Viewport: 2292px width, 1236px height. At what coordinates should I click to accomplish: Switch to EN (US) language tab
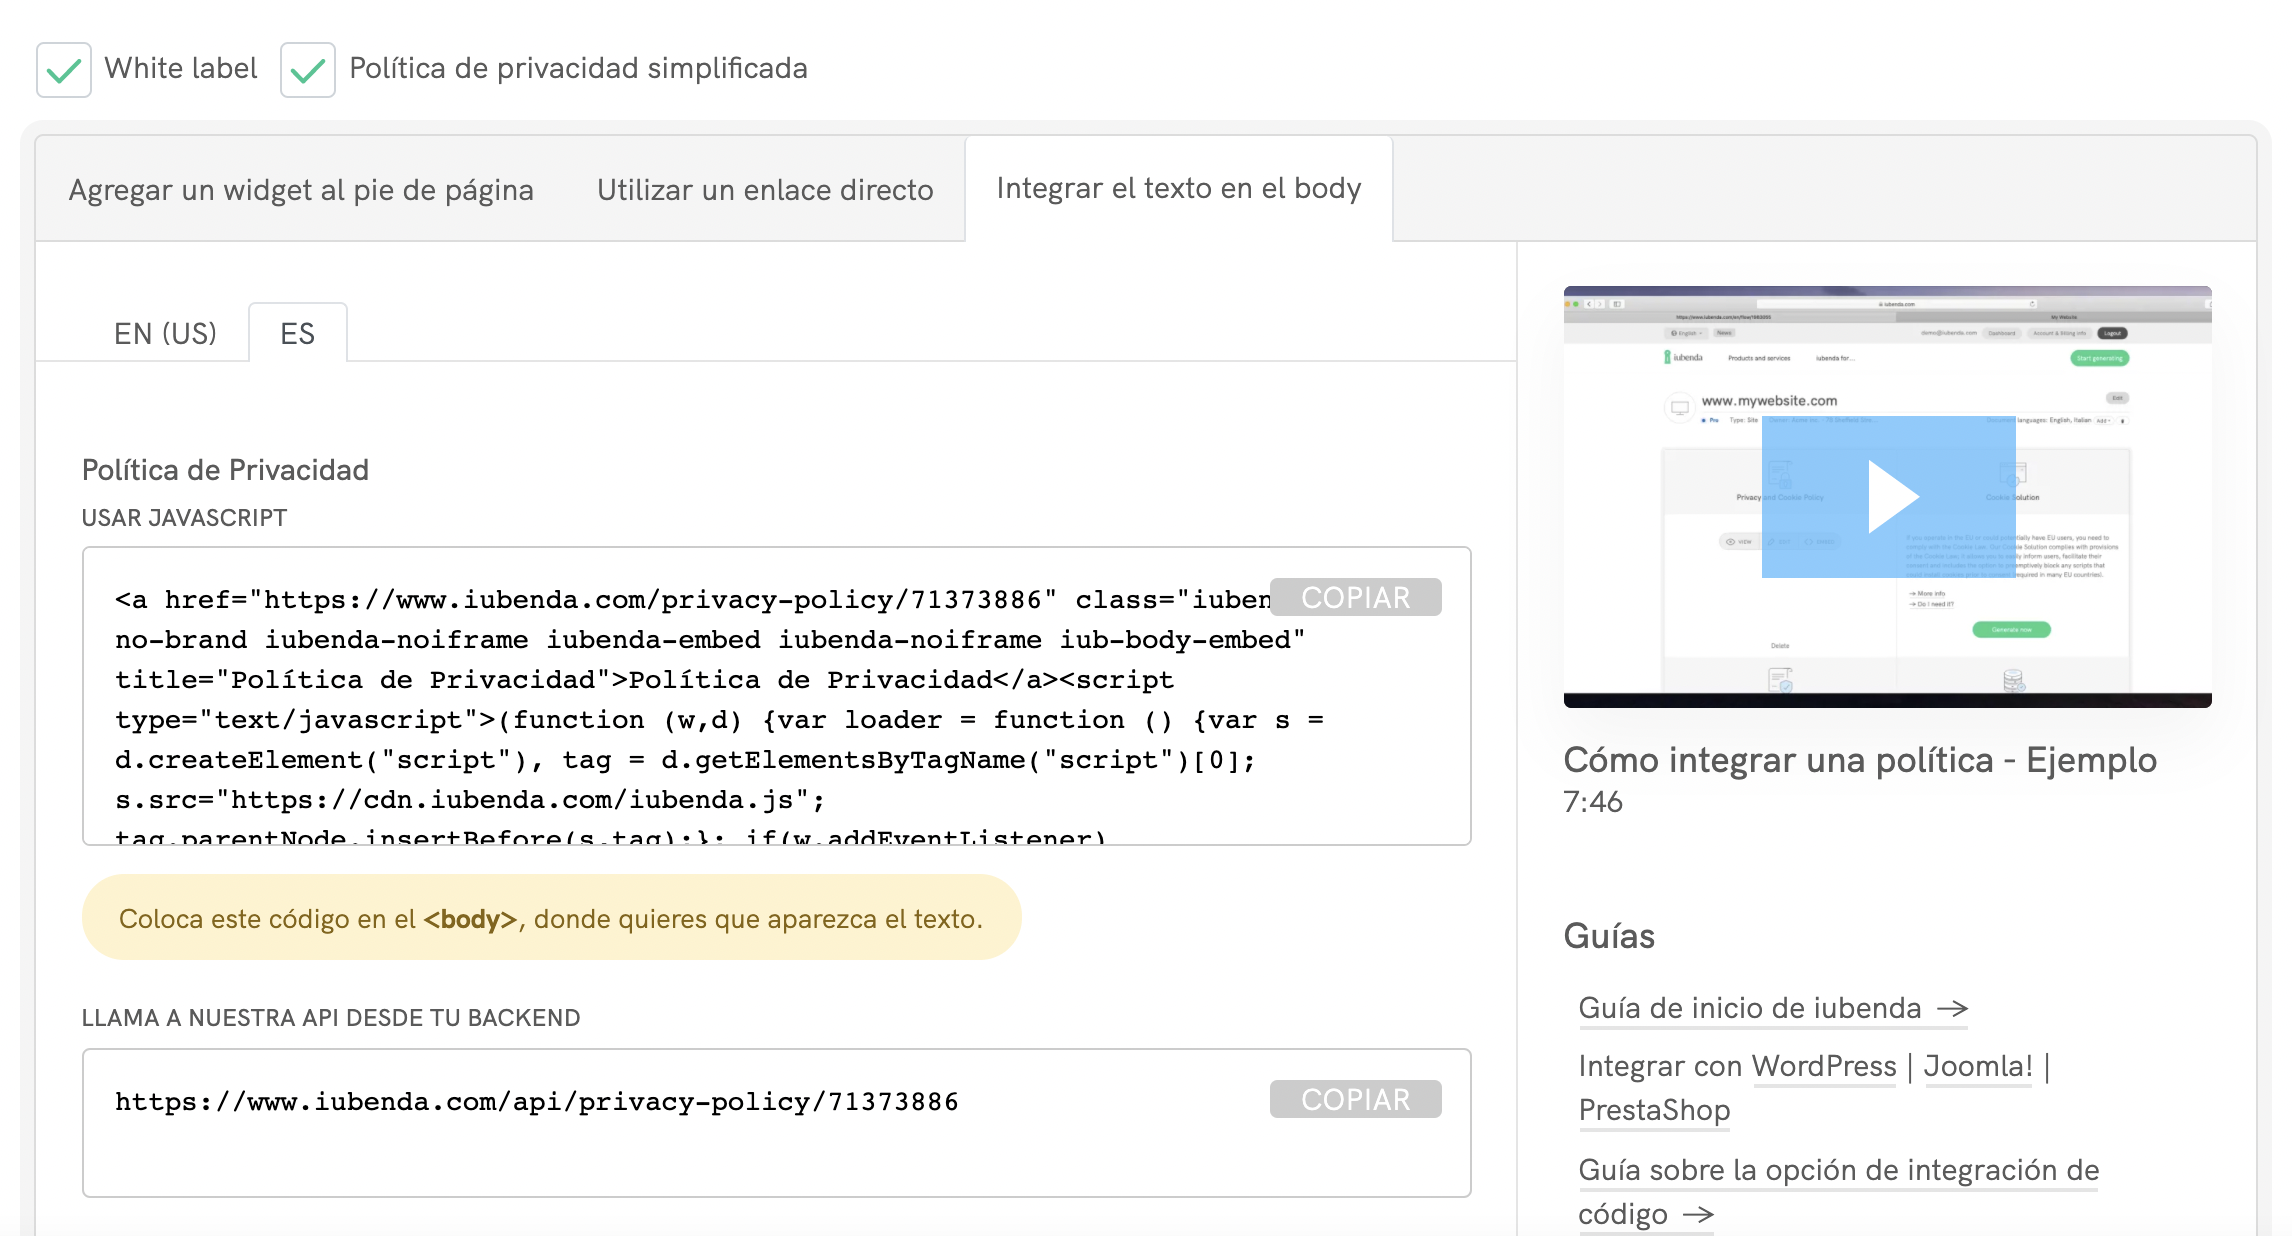pyautogui.click(x=165, y=334)
